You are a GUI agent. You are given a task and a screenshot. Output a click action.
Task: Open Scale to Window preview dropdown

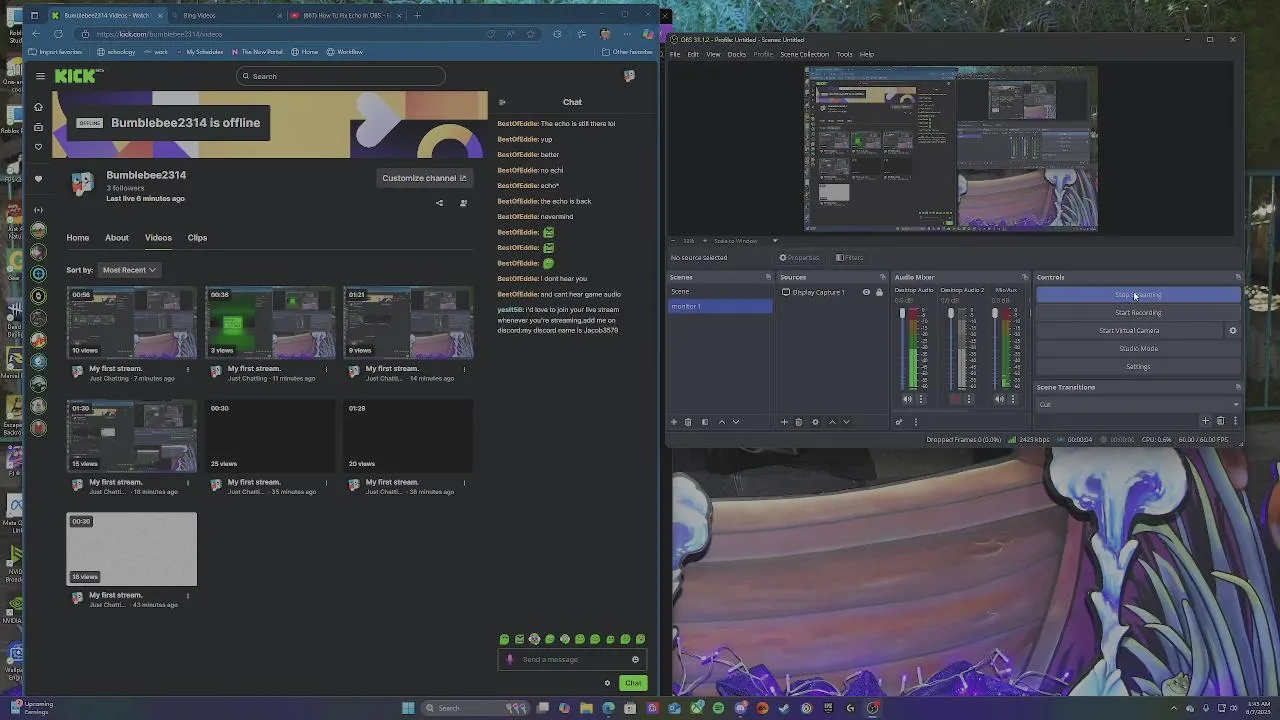click(746, 241)
